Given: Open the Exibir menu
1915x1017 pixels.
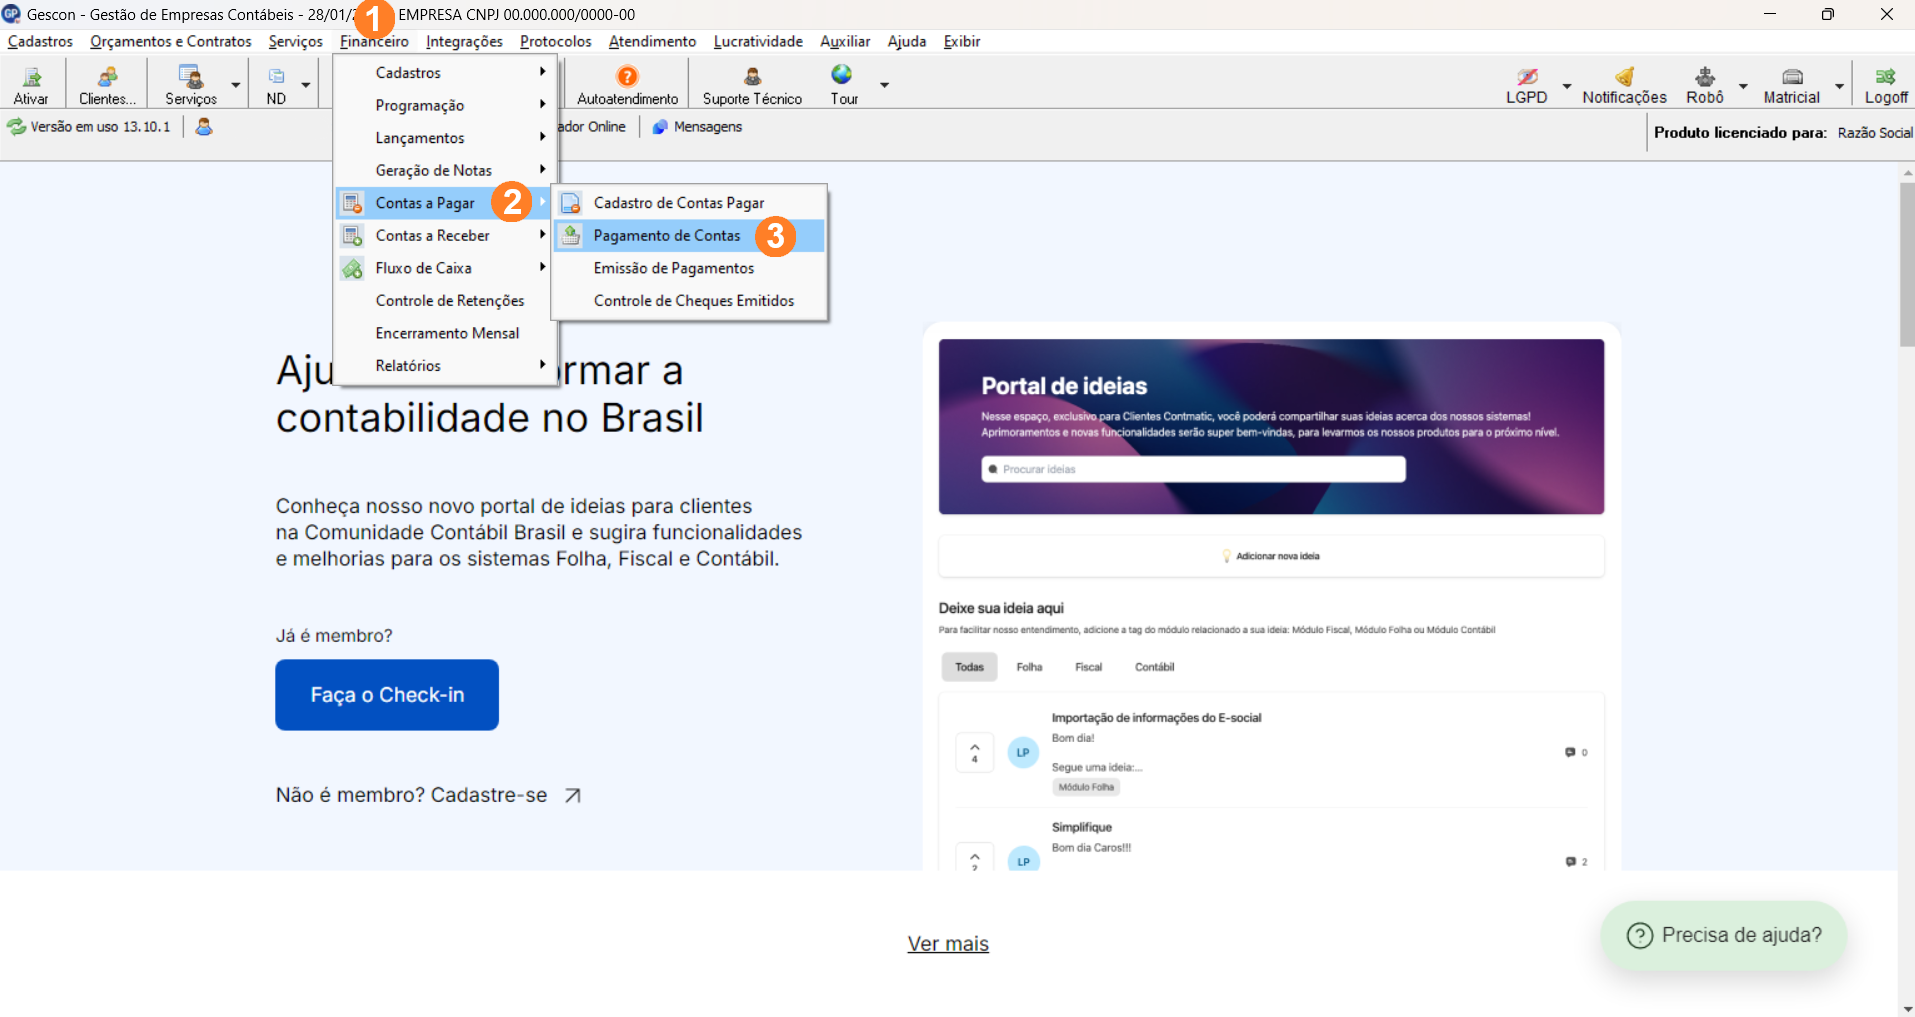Looking at the screenshot, I should (x=961, y=41).
